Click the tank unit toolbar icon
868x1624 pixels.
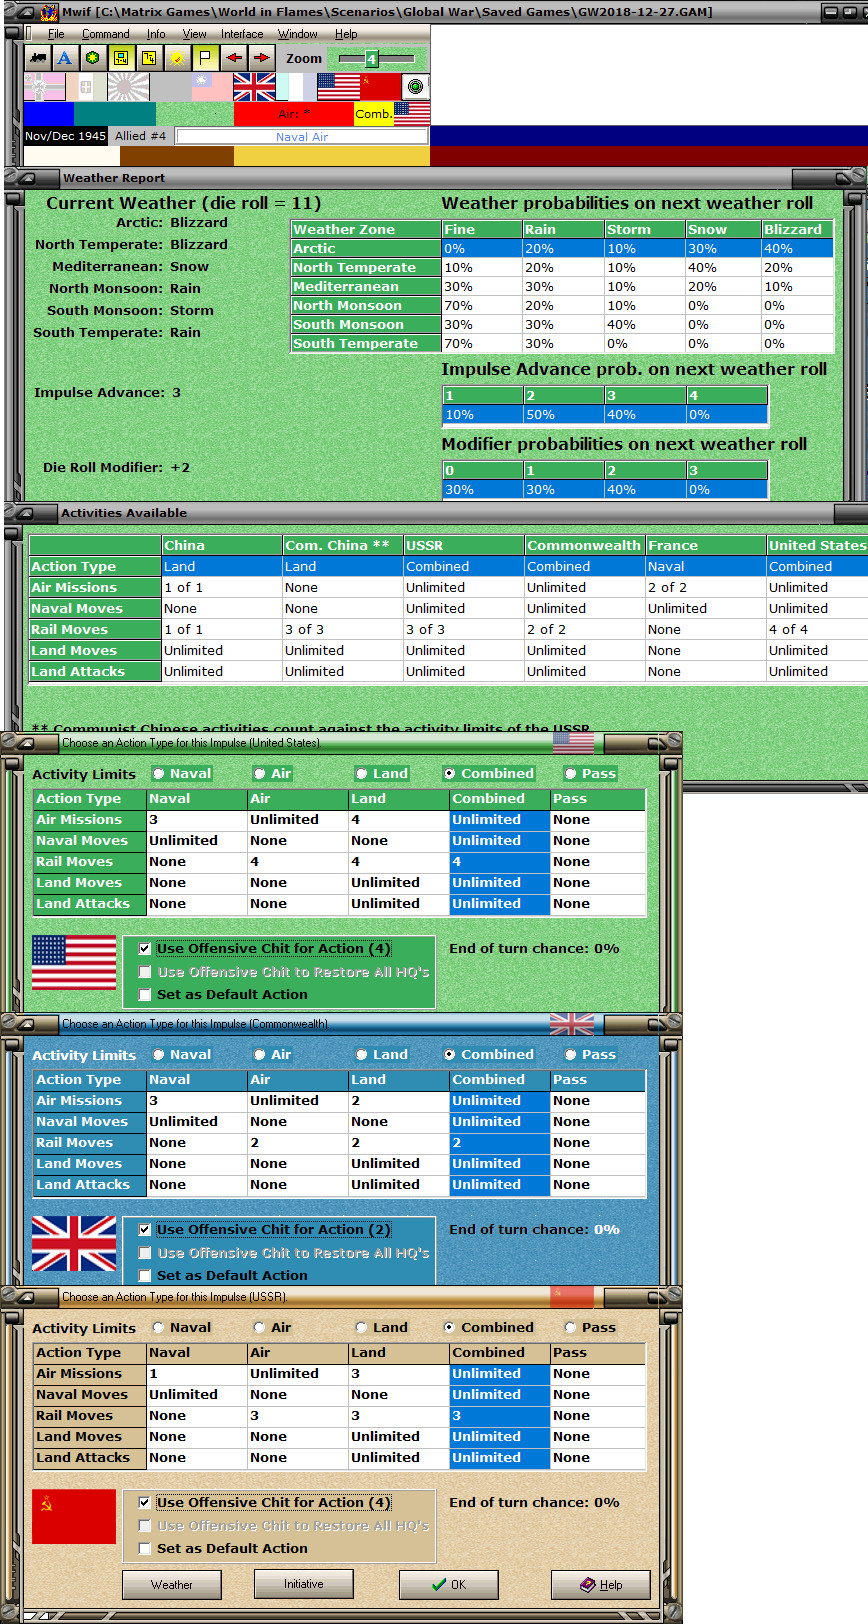(37, 58)
